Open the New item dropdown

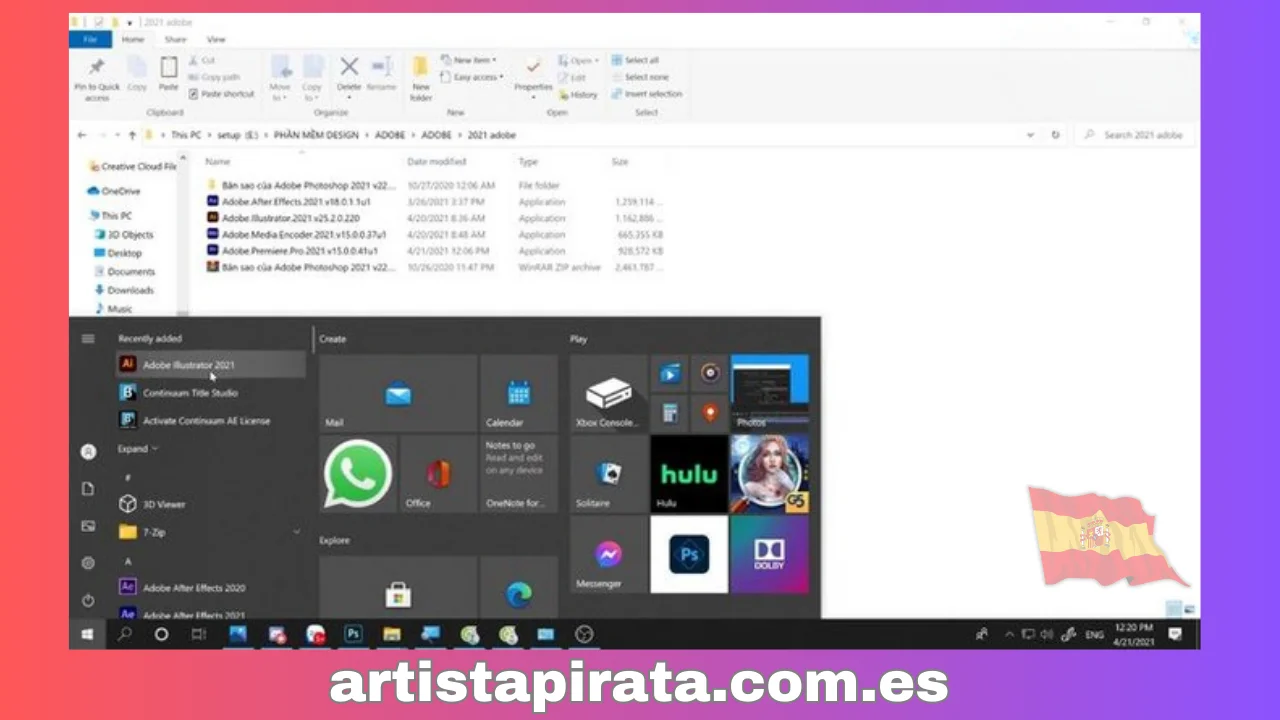pyautogui.click(x=468, y=60)
